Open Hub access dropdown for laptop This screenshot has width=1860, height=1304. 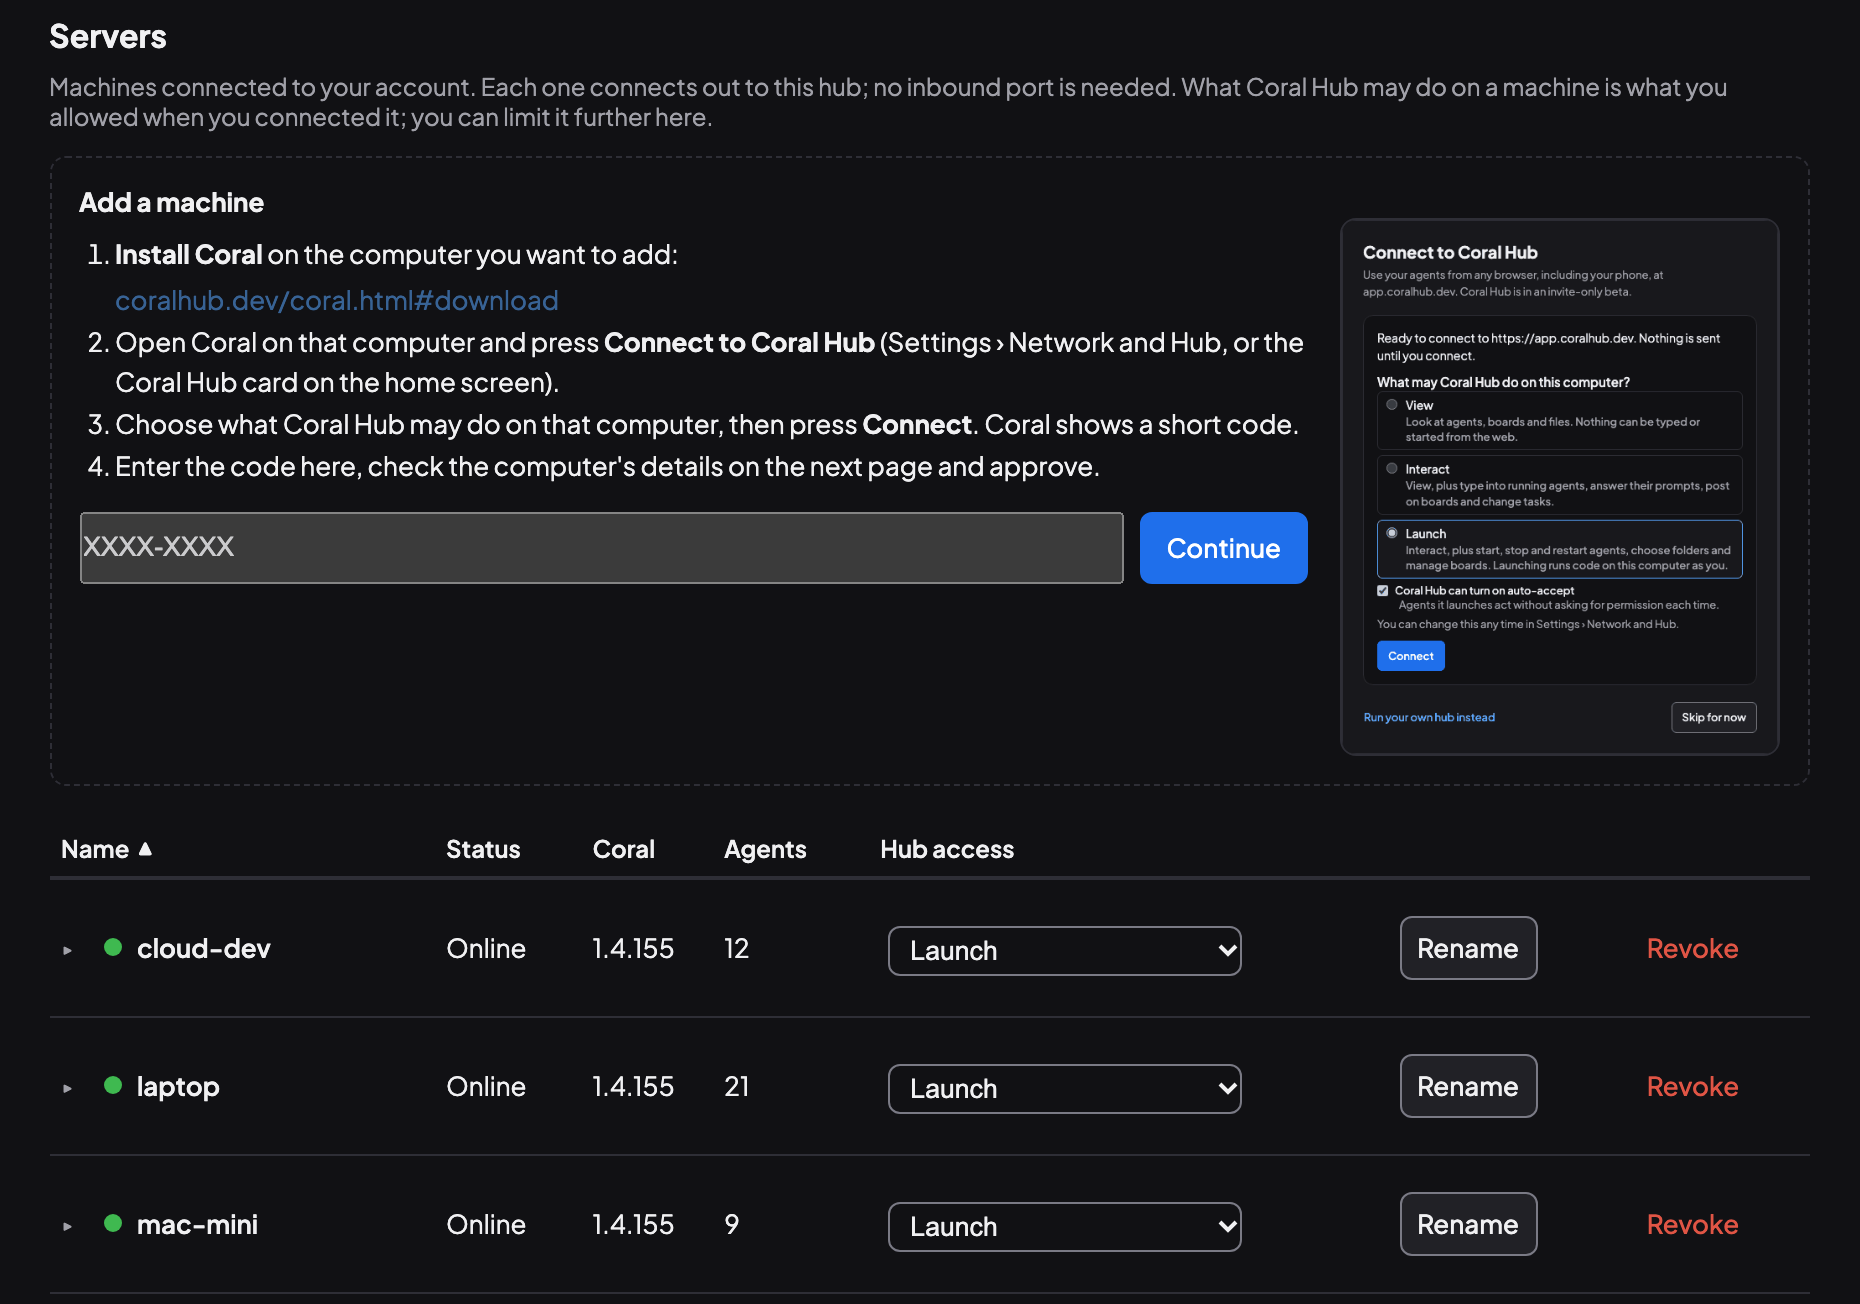[1064, 1088]
